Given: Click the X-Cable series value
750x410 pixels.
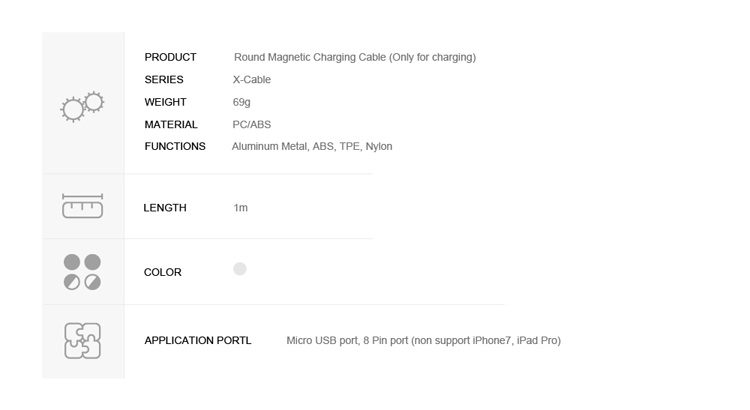Looking at the screenshot, I should pos(252,79).
